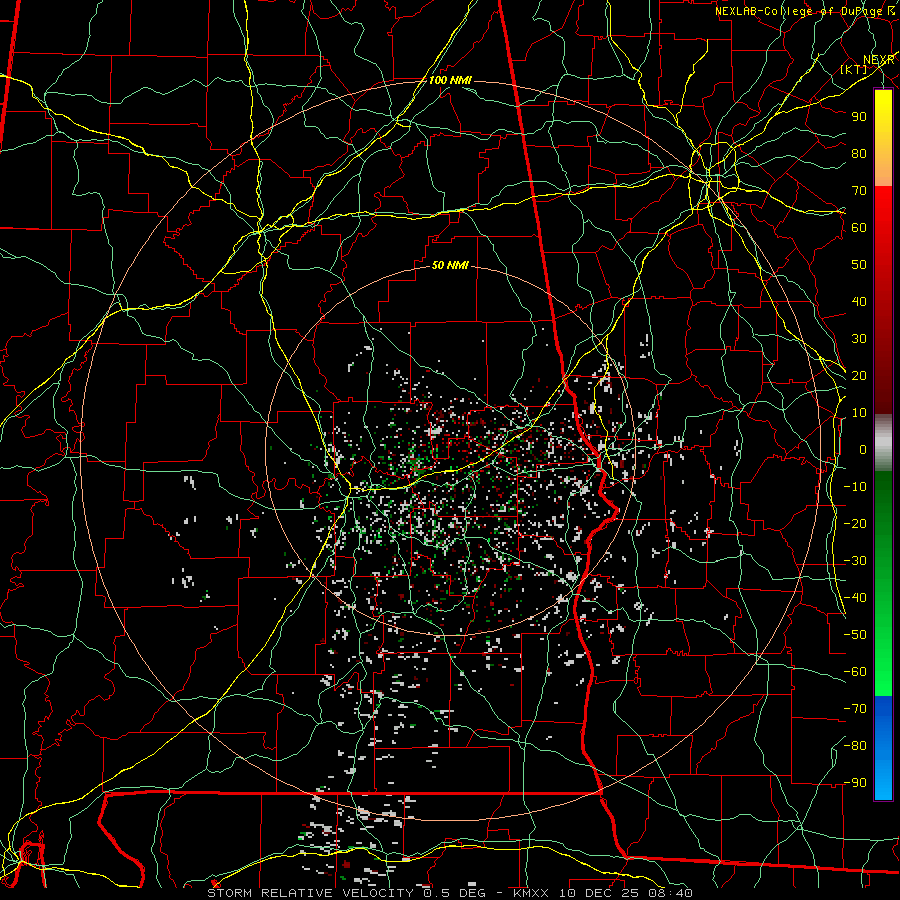Click the 60 knot label on velocity scale
900x900 pixels.
click(859, 228)
